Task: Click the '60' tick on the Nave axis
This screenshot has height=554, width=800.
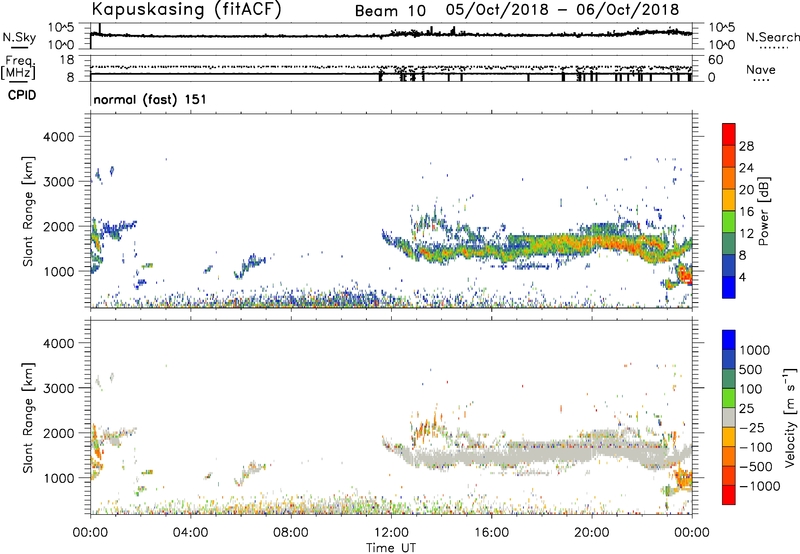Action: coord(715,60)
